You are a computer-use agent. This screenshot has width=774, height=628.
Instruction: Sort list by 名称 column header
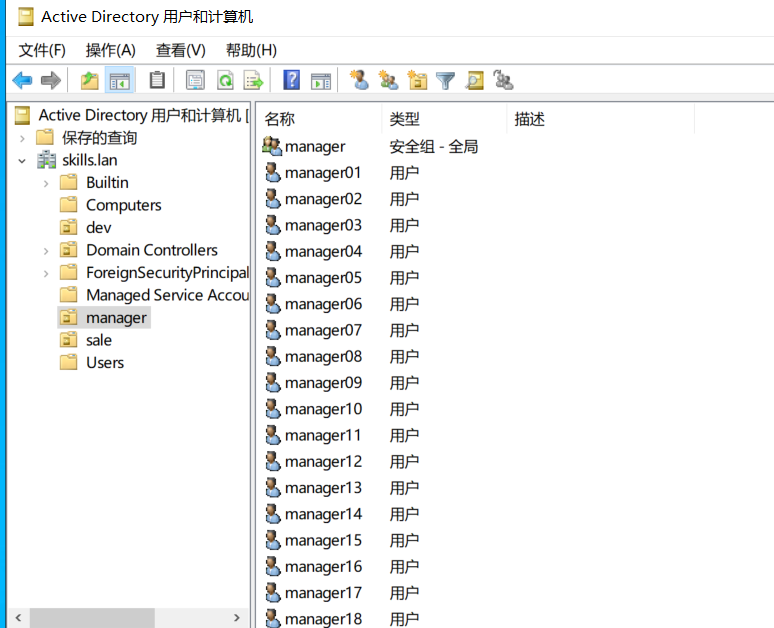[280, 119]
